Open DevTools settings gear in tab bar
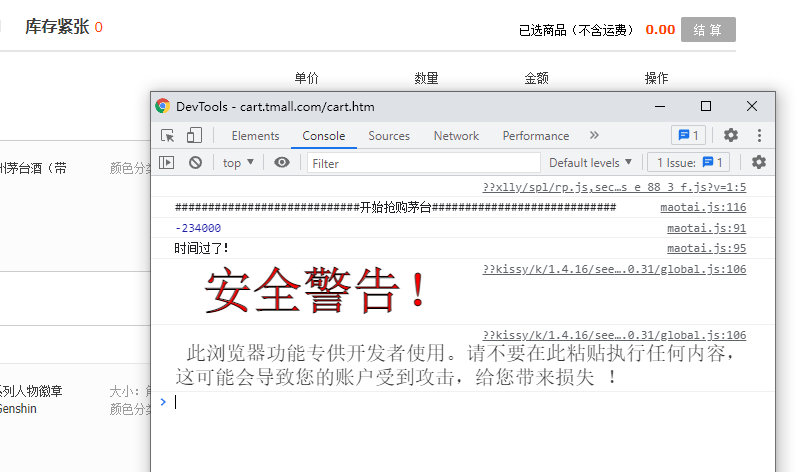Viewport: 803px width, 472px height. click(x=731, y=135)
